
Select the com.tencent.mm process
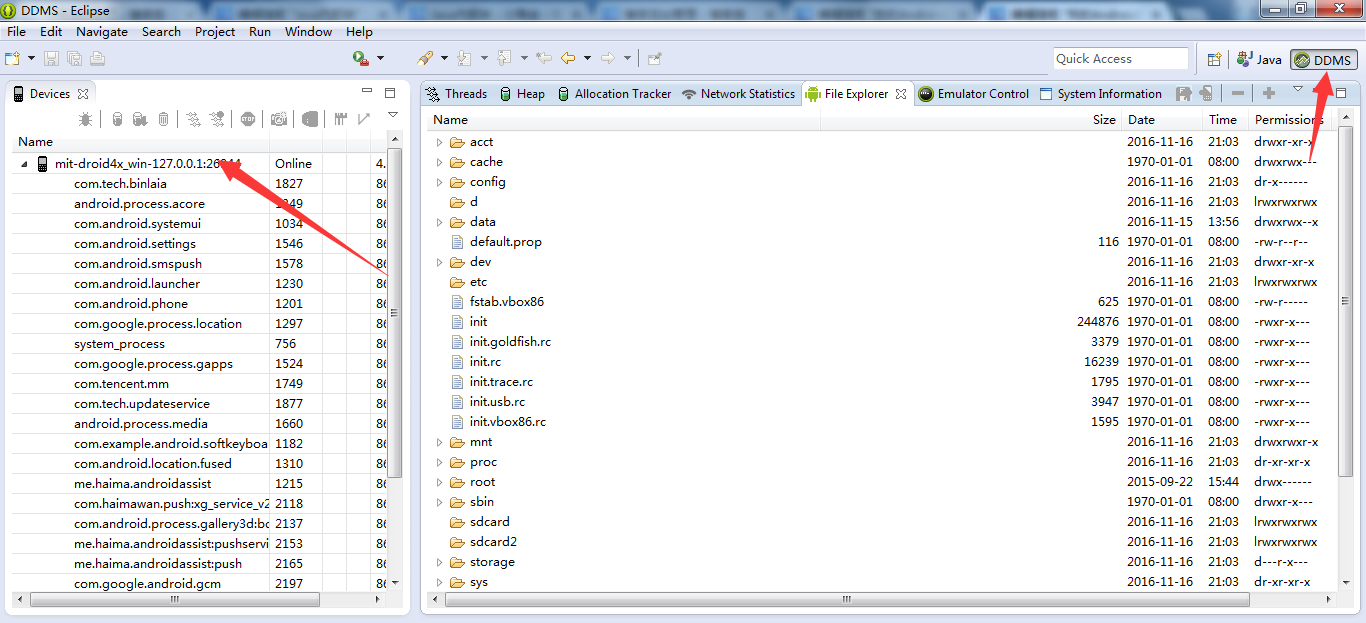point(121,384)
